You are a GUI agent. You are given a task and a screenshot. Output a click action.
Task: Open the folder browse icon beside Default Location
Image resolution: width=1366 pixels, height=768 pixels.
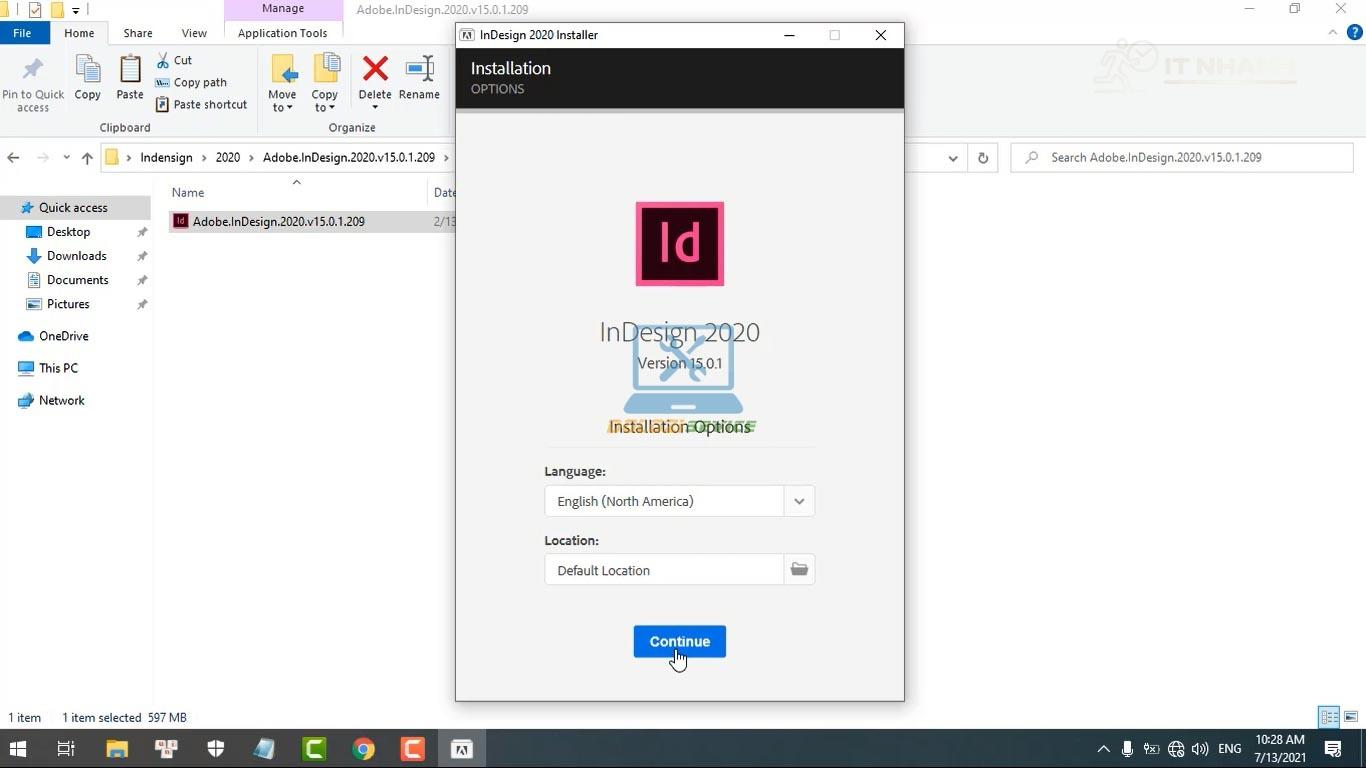coord(798,569)
